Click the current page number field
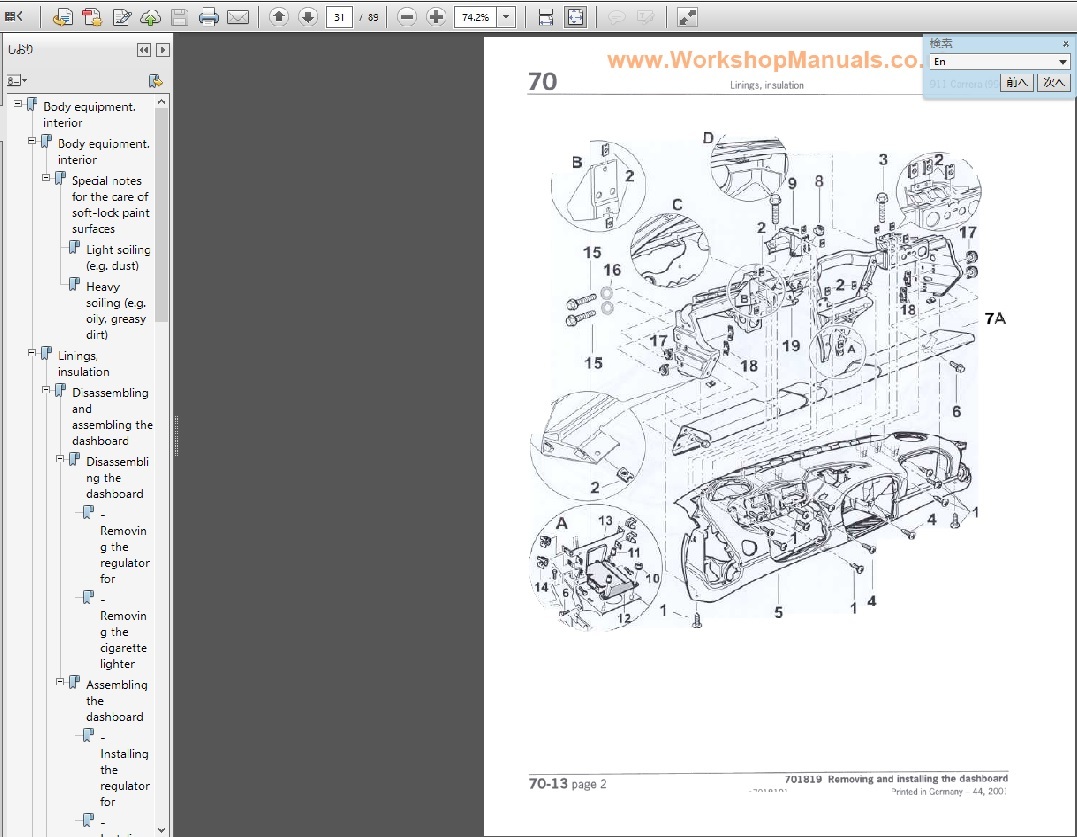The height and width of the screenshot is (837, 1077). click(x=338, y=17)
